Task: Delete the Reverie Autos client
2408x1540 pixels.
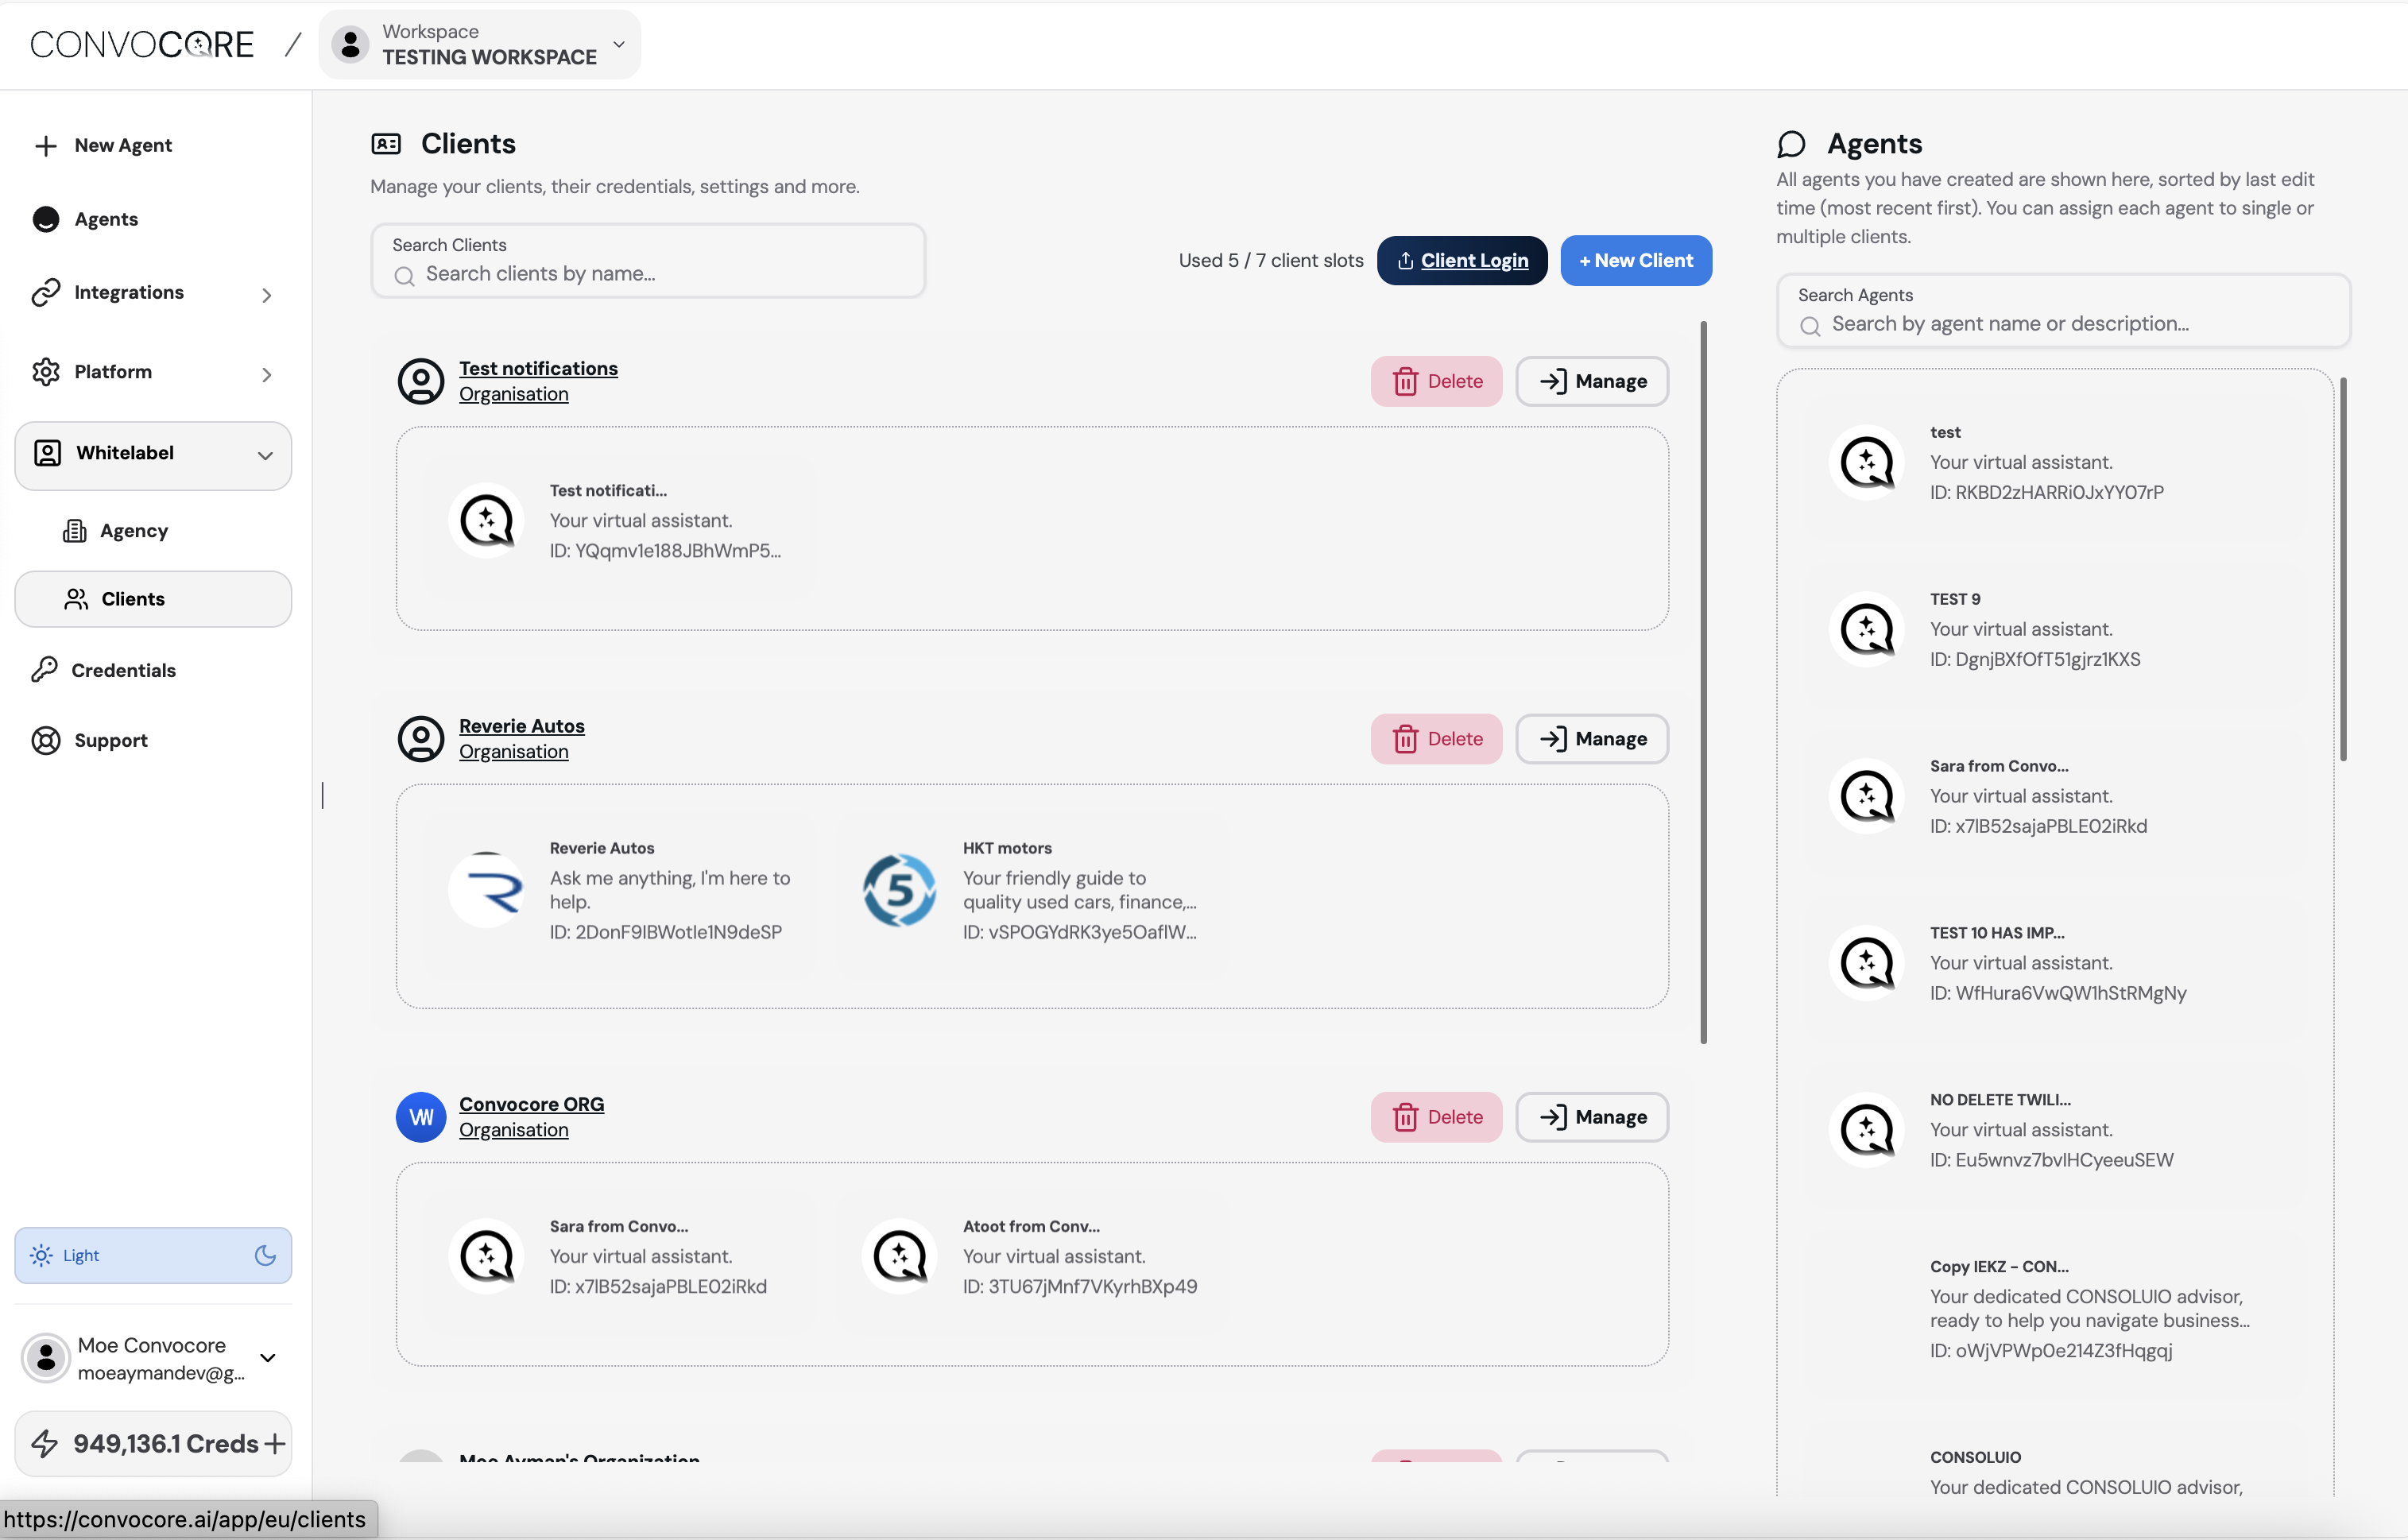Action: click(x=1436, y=739)
